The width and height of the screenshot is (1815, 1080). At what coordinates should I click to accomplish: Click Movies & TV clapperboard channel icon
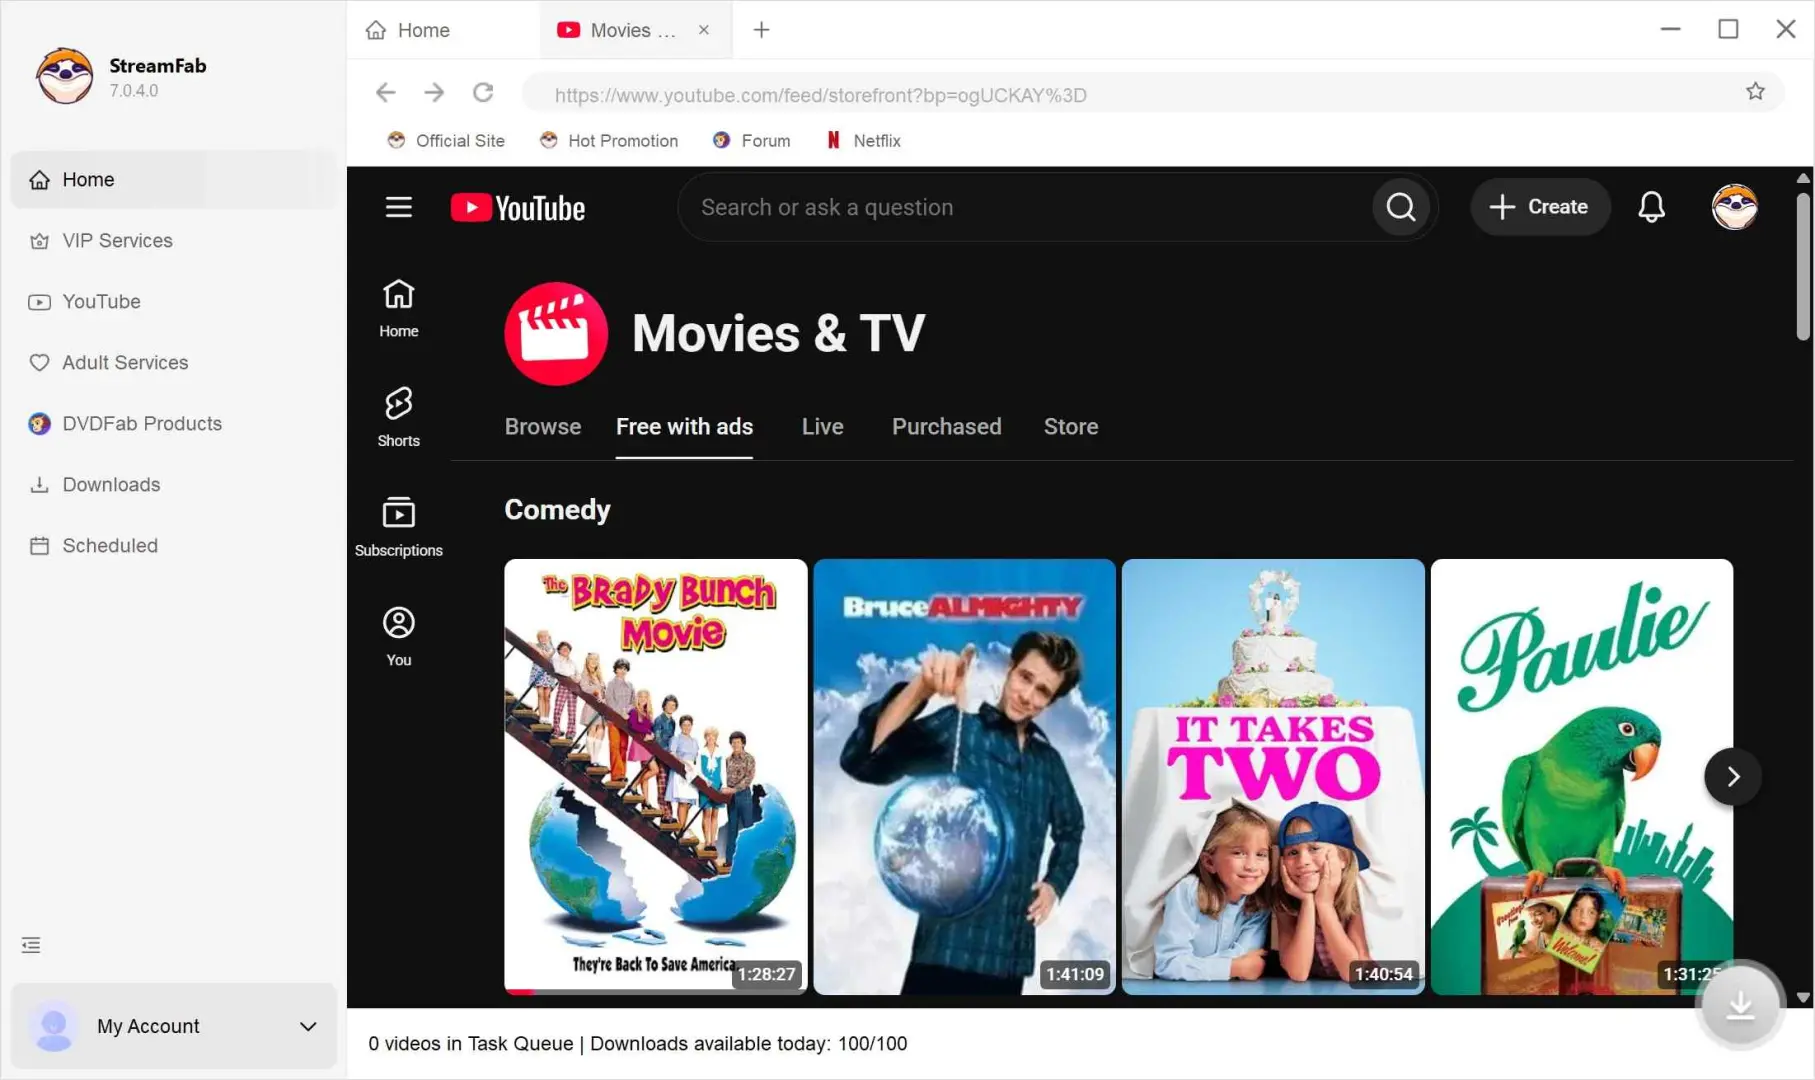click(556, 333)
